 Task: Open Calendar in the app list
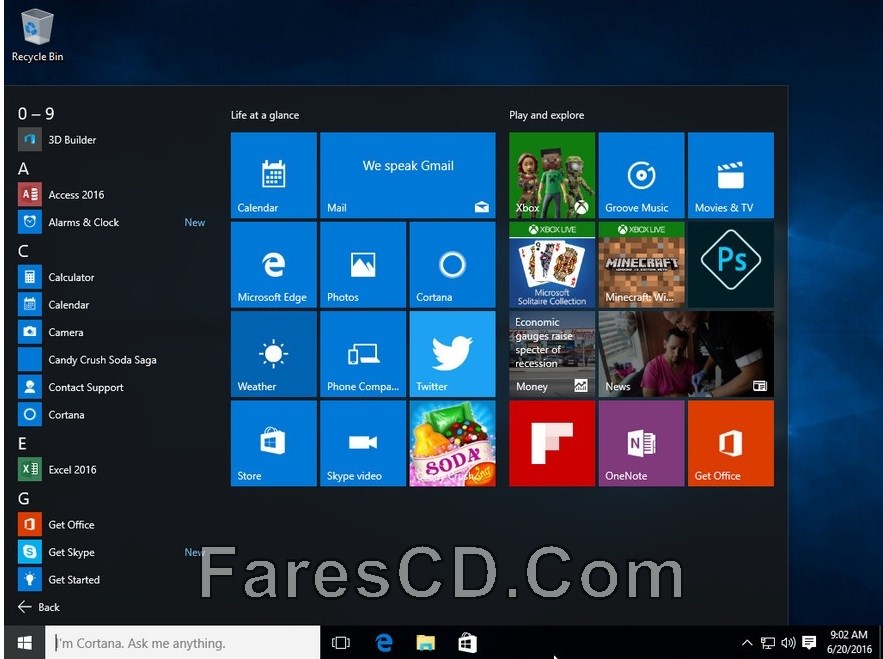[113, 305]
